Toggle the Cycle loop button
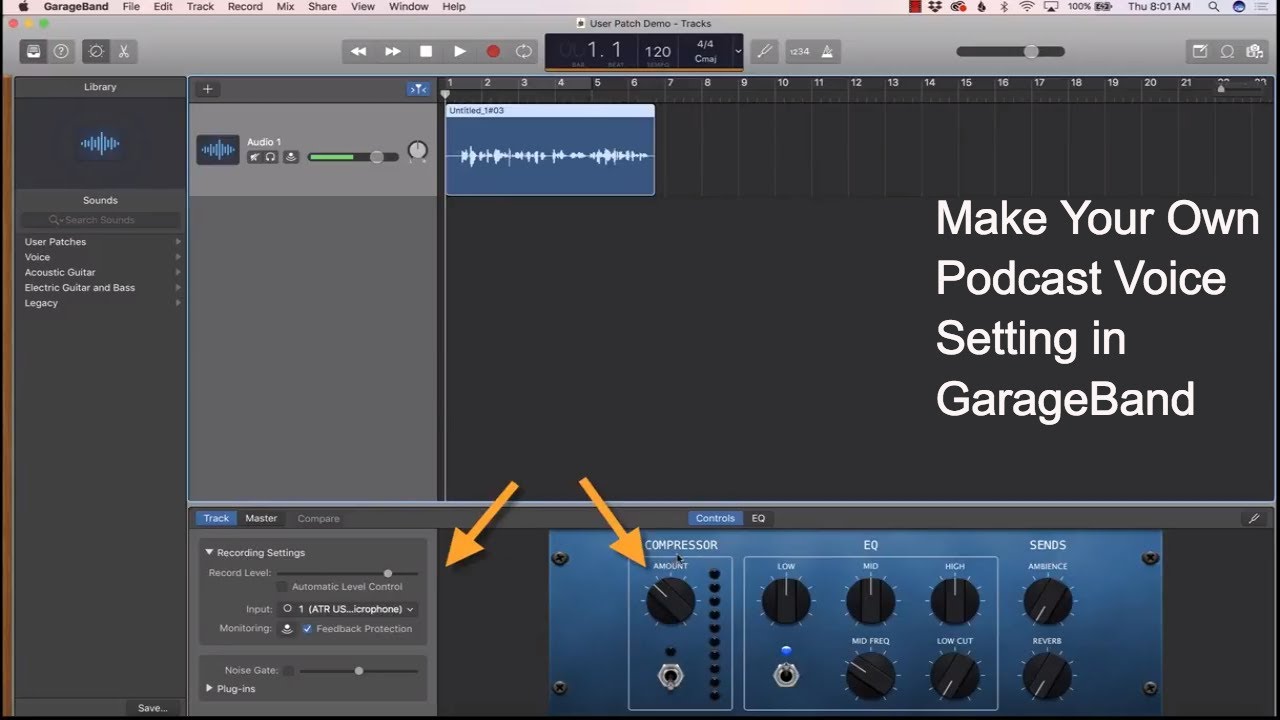Viewport: 1280px width, 720px height. 524,51
